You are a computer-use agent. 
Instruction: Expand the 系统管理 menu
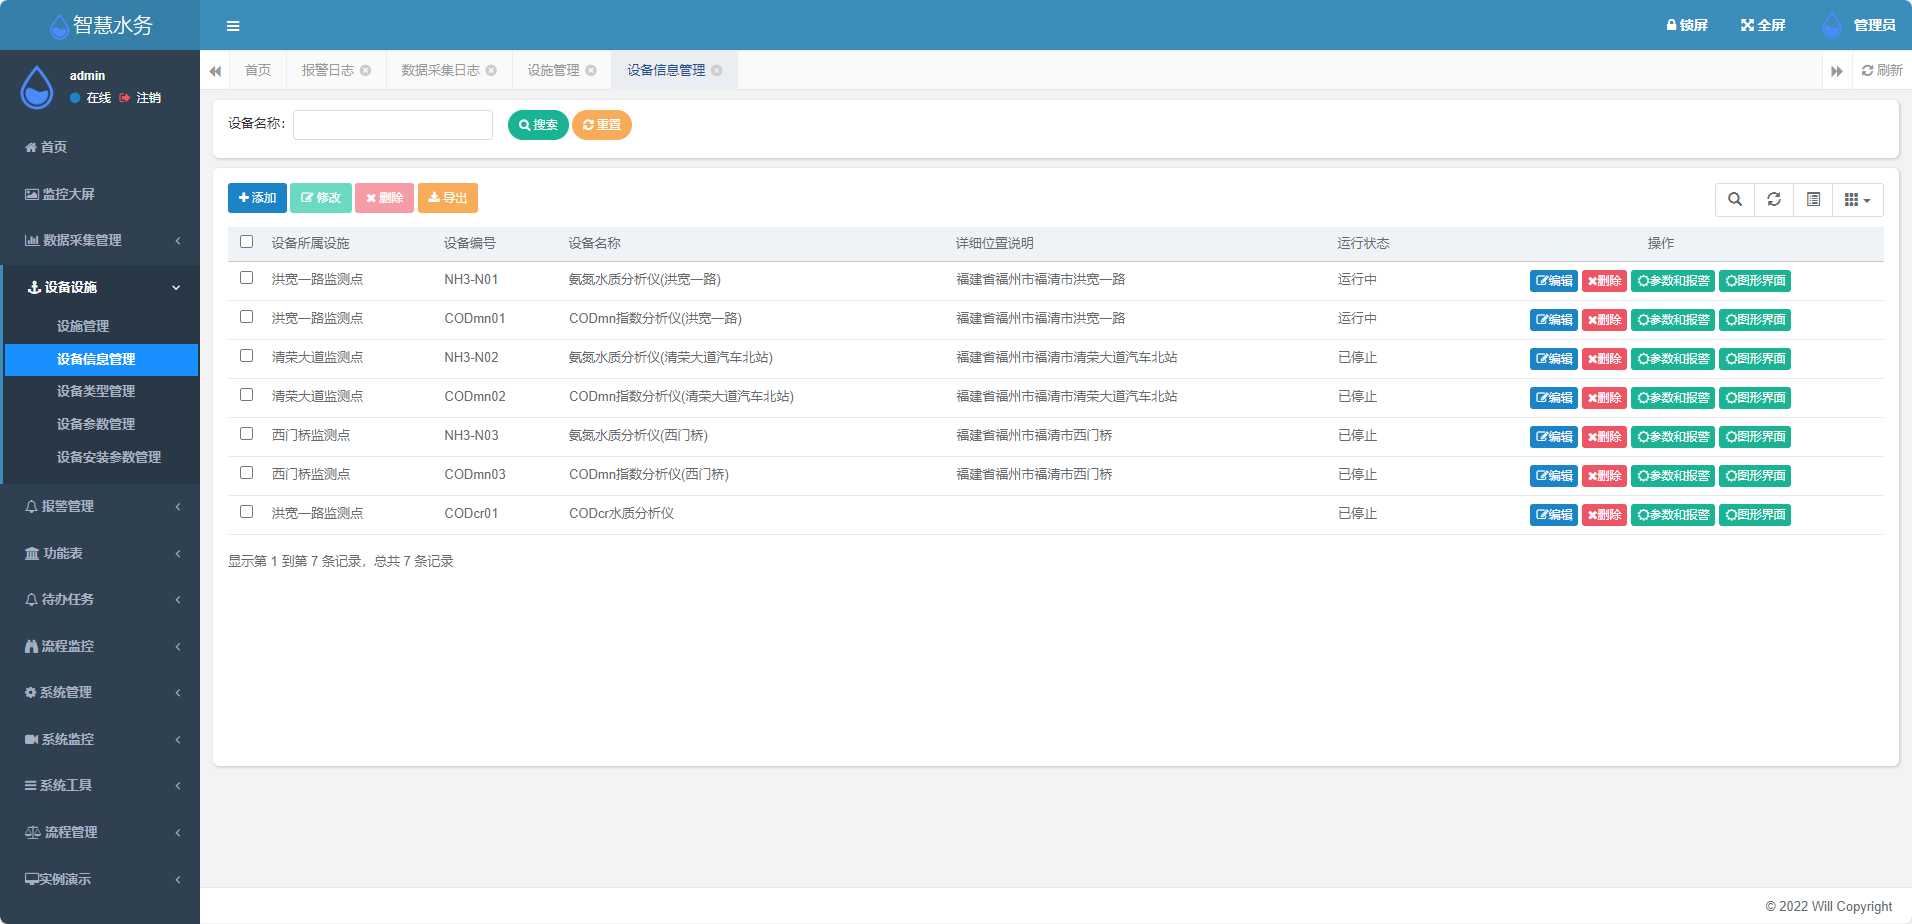pos(100,692)
